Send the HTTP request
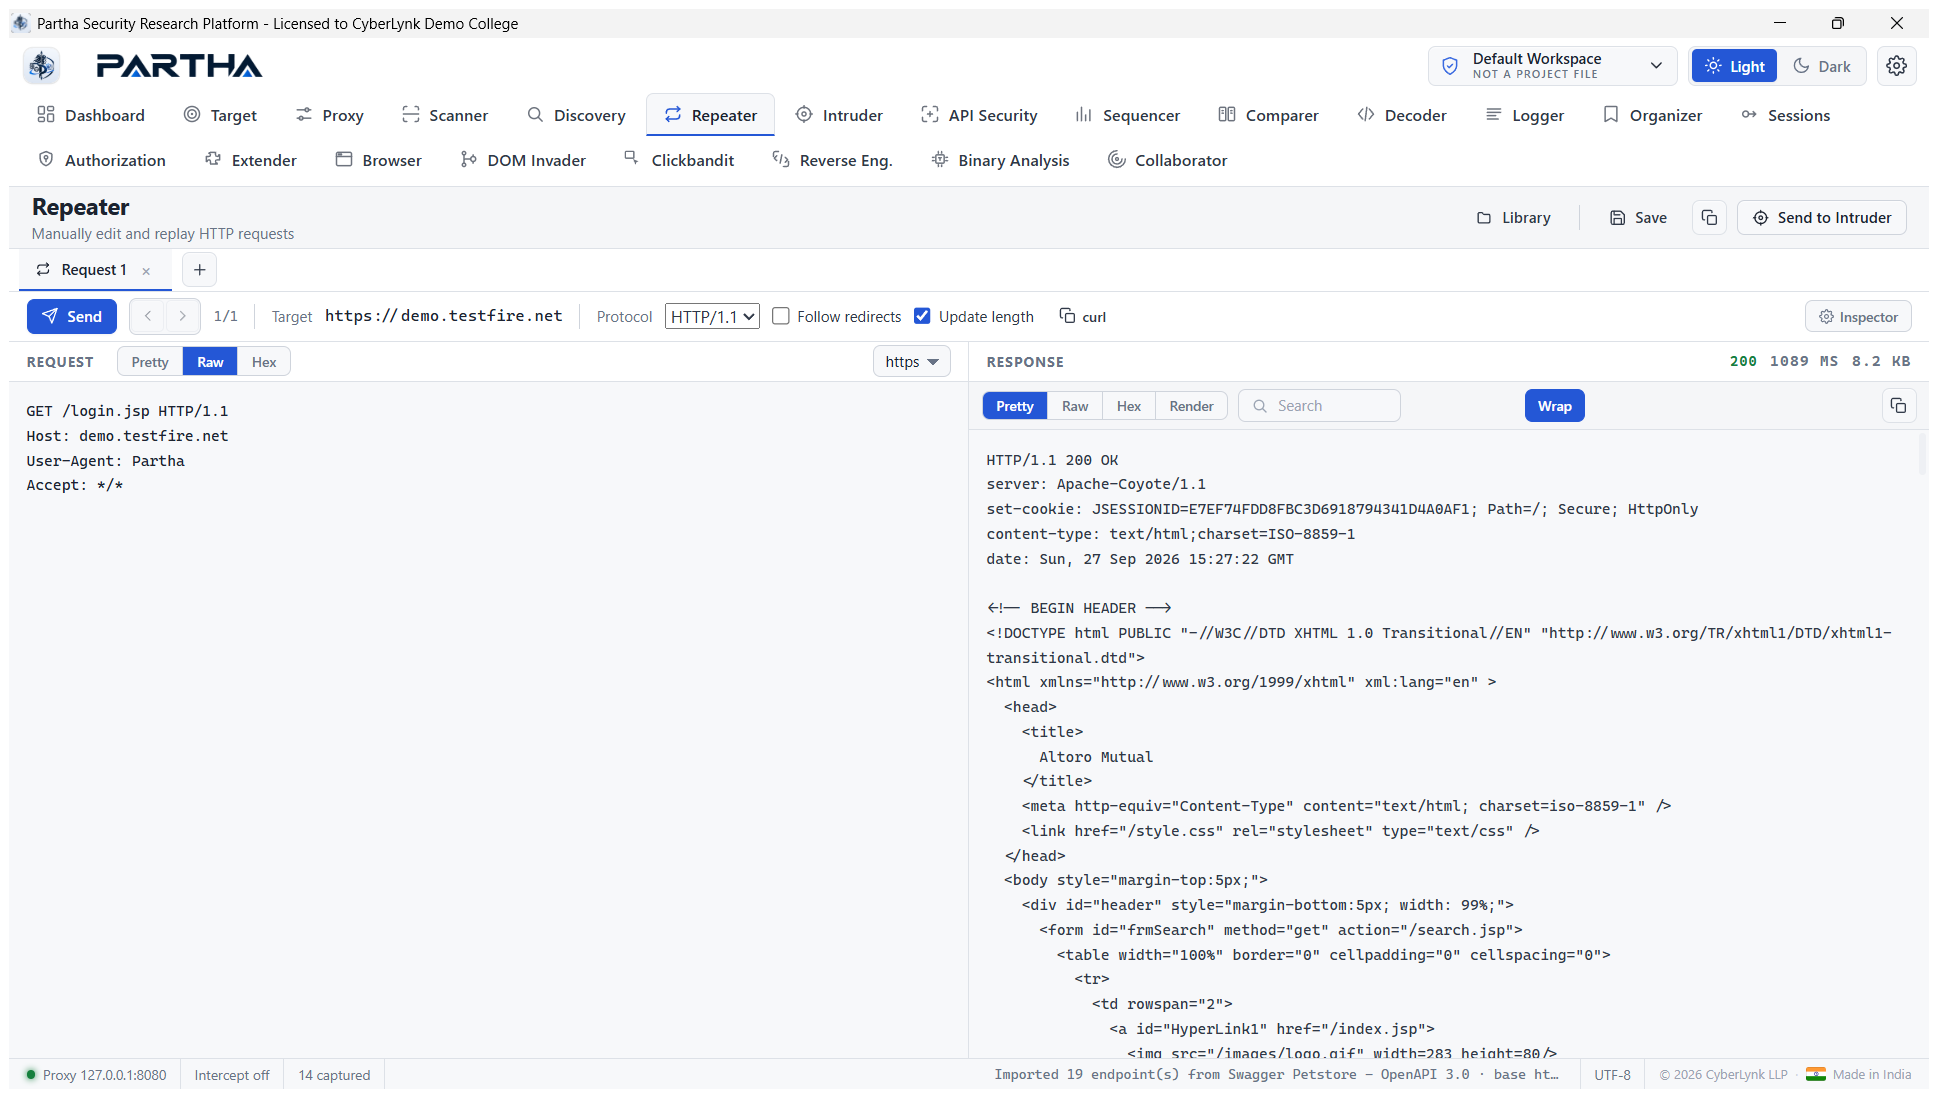Image resolution: width=1938 pixels, height=1098 pixels. point(72,316)
